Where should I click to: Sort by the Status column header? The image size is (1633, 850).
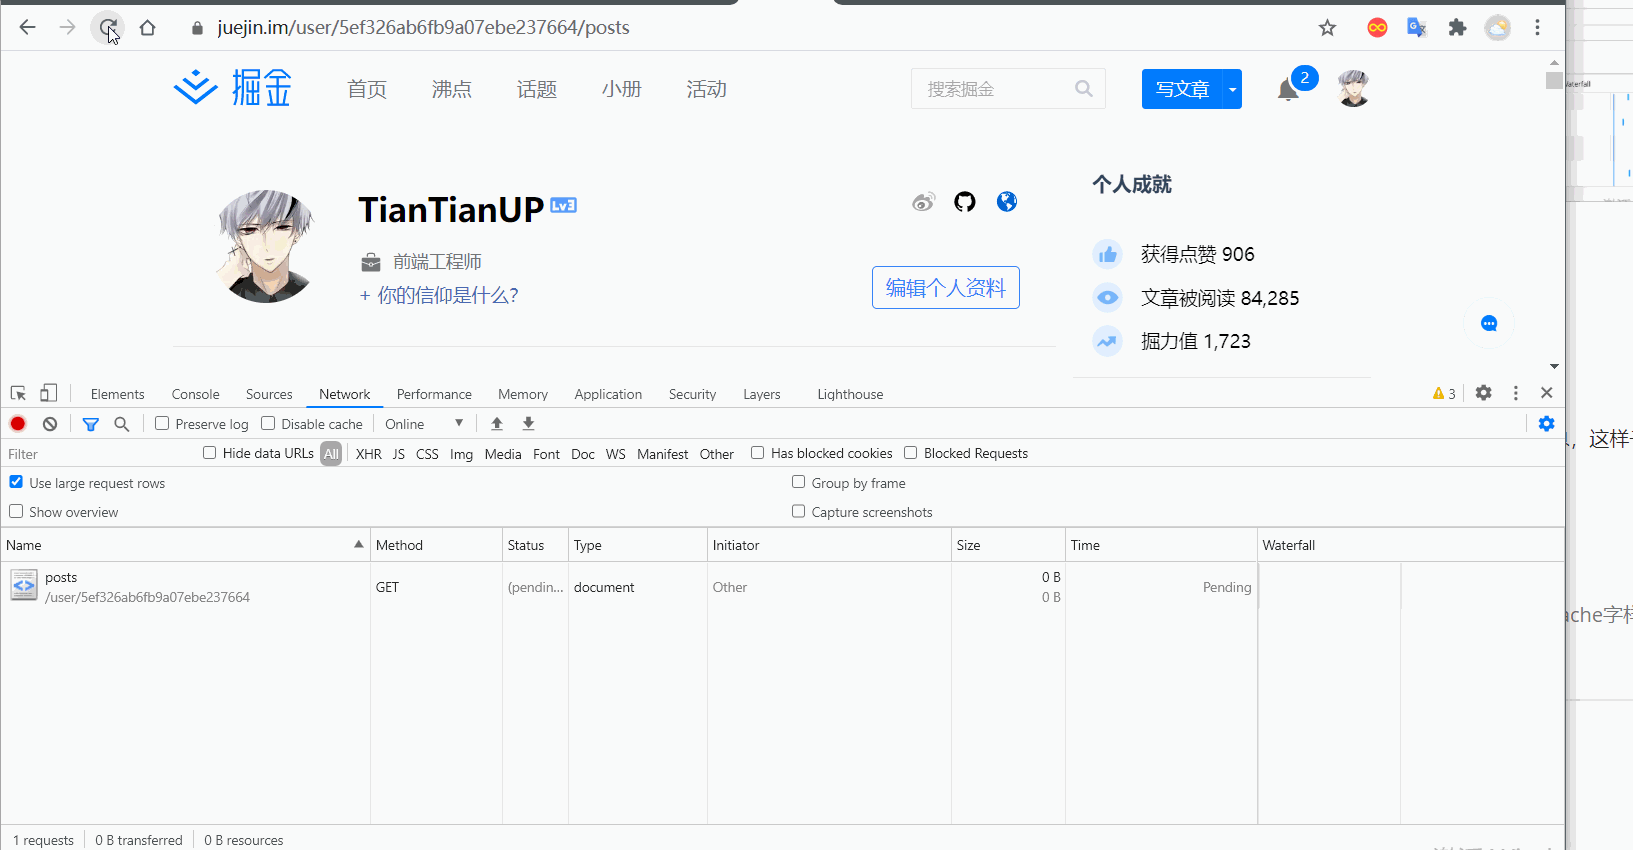point(535,545)
